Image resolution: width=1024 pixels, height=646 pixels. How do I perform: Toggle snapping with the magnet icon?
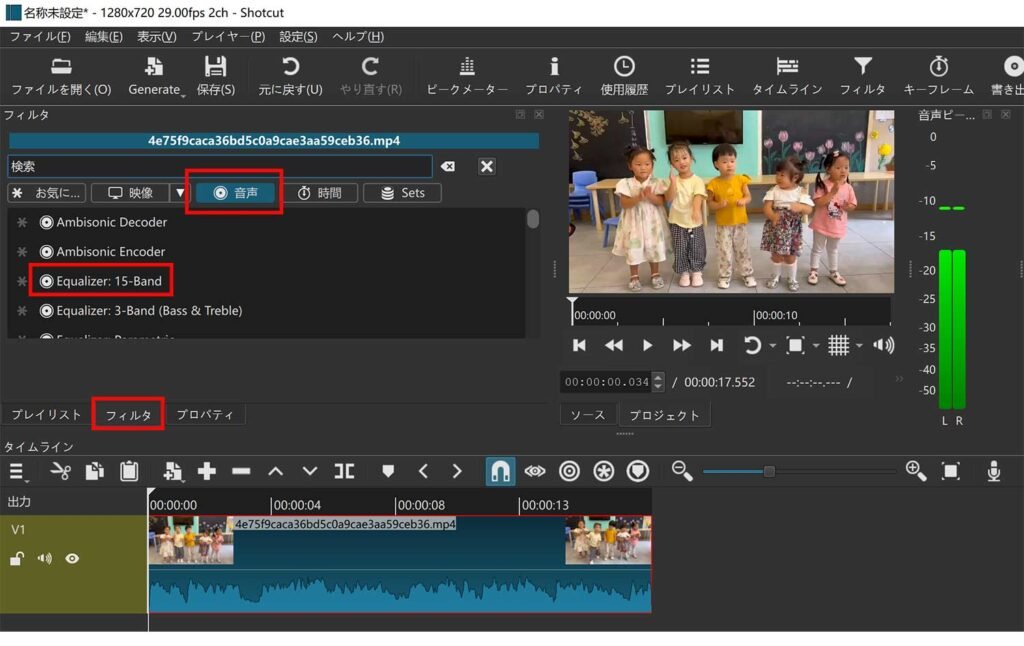point(499,471)
